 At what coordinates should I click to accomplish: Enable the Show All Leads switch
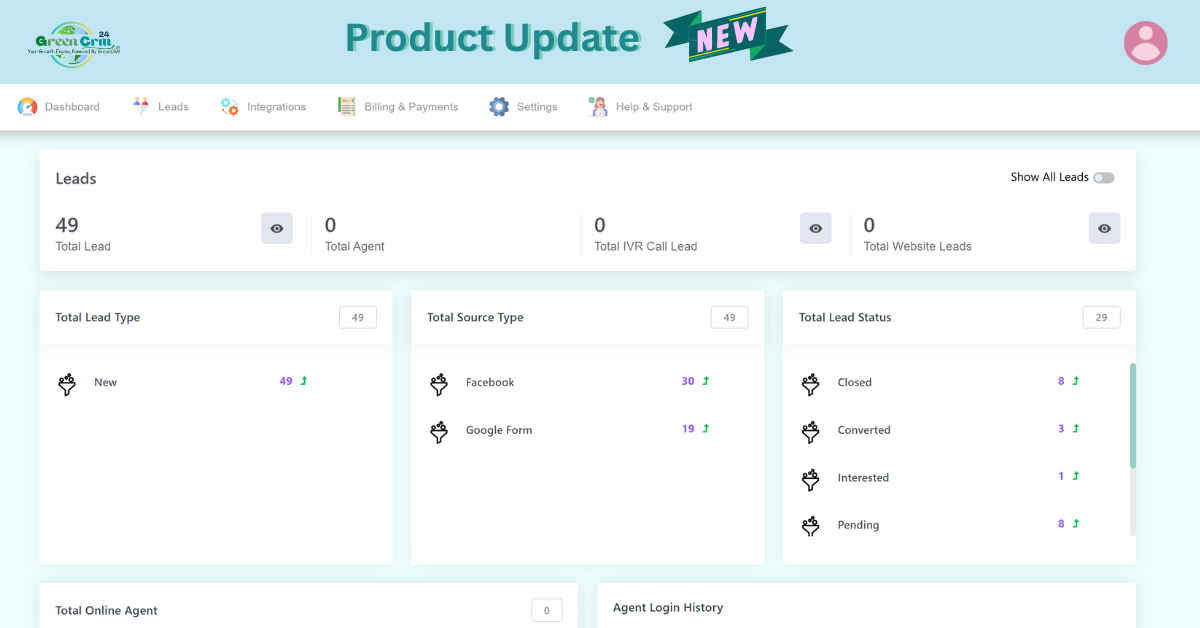(x=1104, y=177)
